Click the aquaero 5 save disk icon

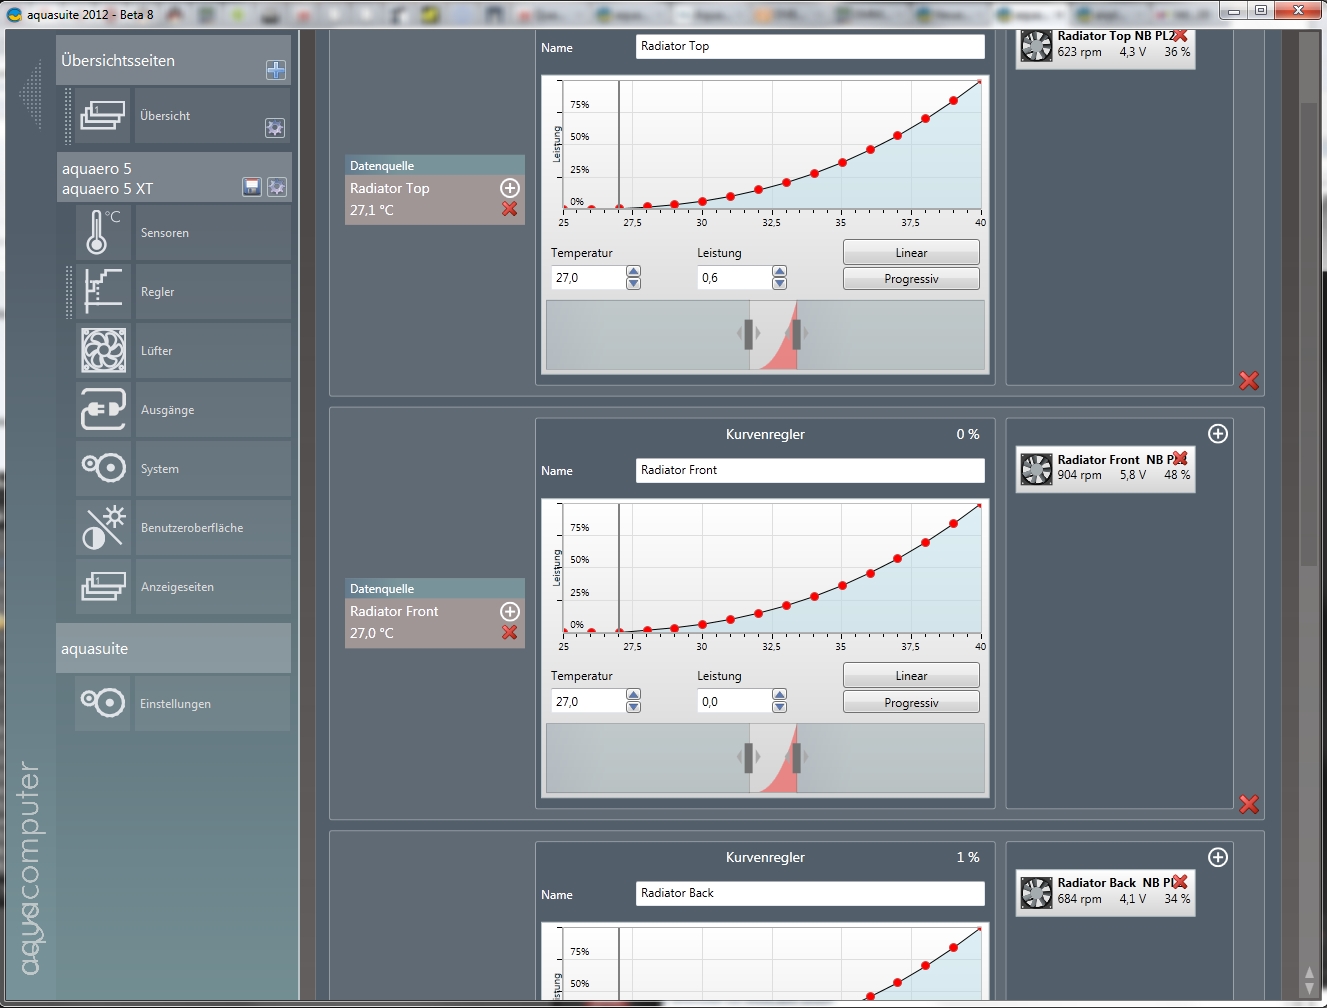point(252,187)
